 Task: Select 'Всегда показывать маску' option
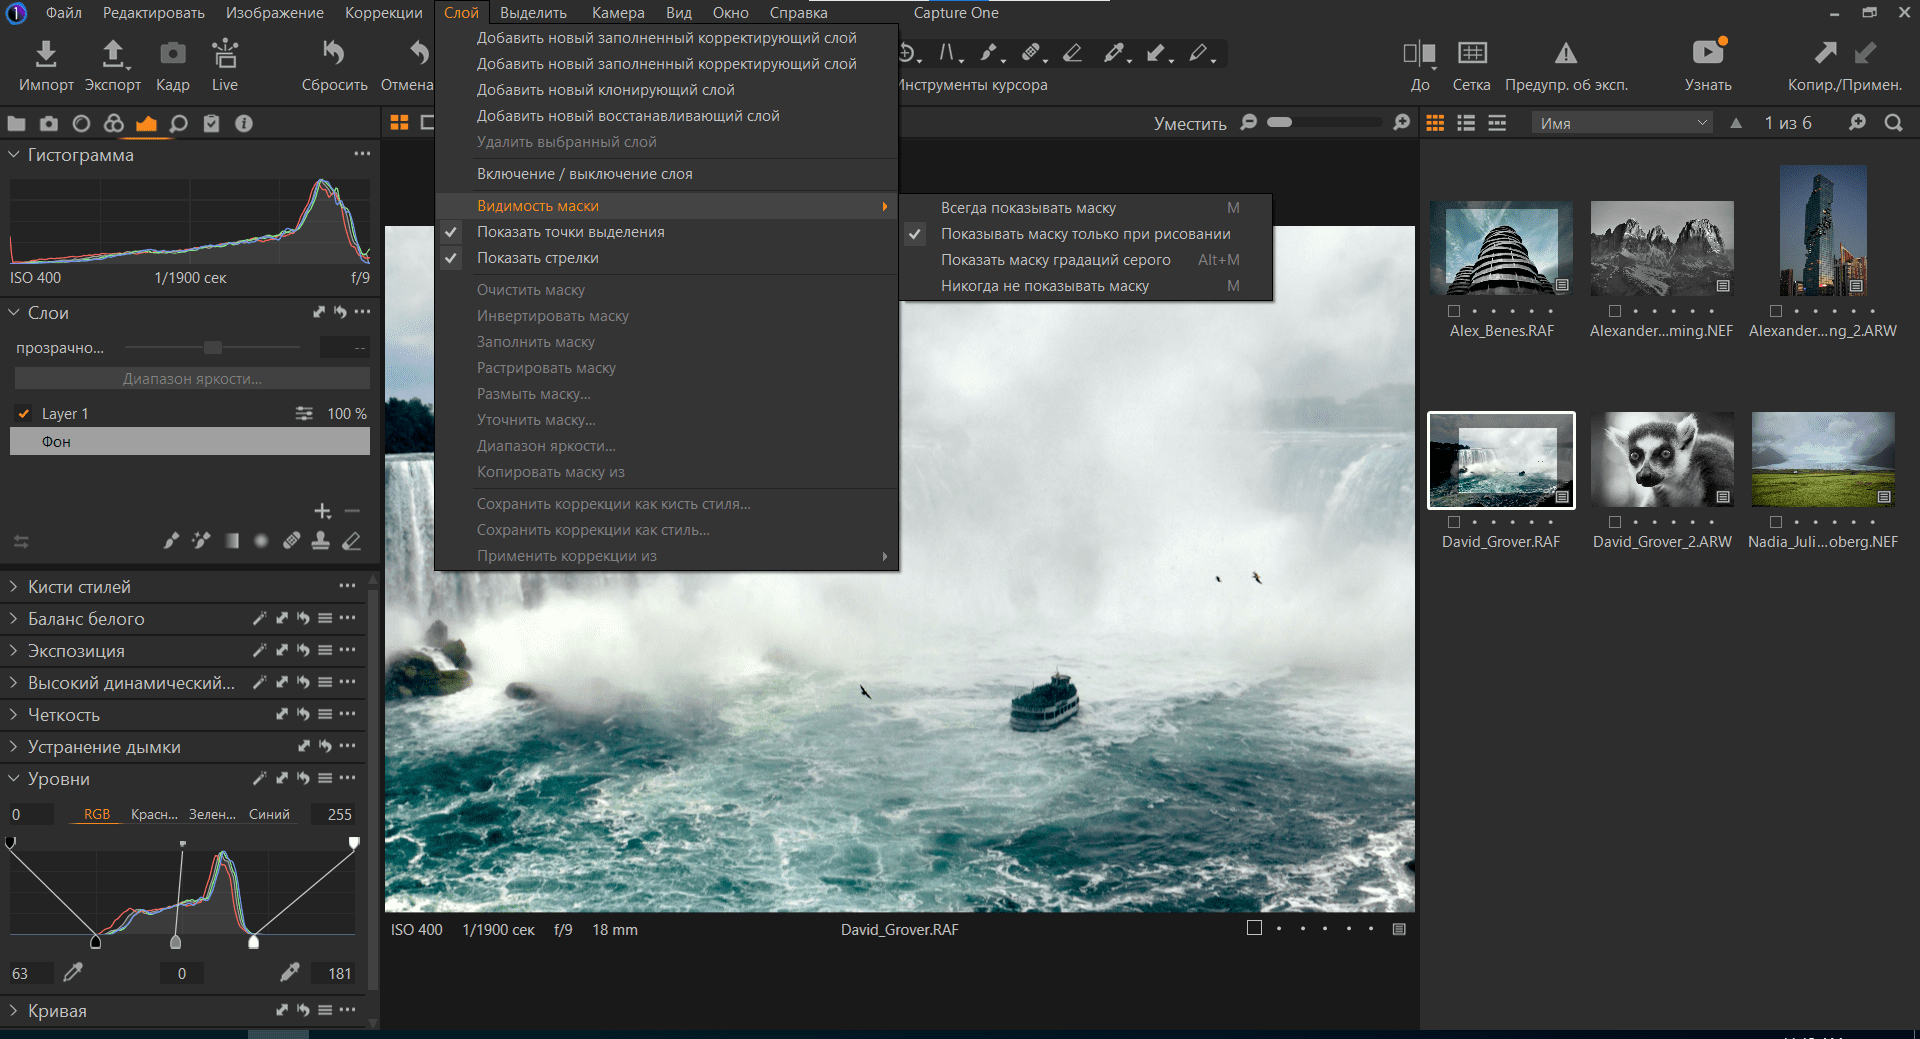(x=1028, y=208)
